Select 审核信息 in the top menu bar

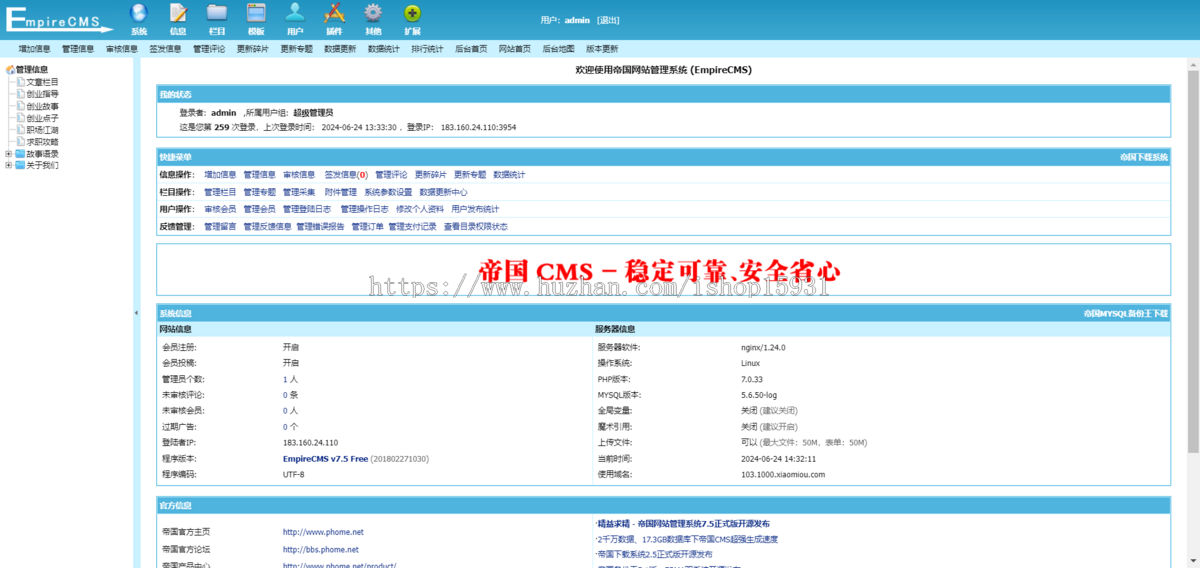(x=122, y=49)
